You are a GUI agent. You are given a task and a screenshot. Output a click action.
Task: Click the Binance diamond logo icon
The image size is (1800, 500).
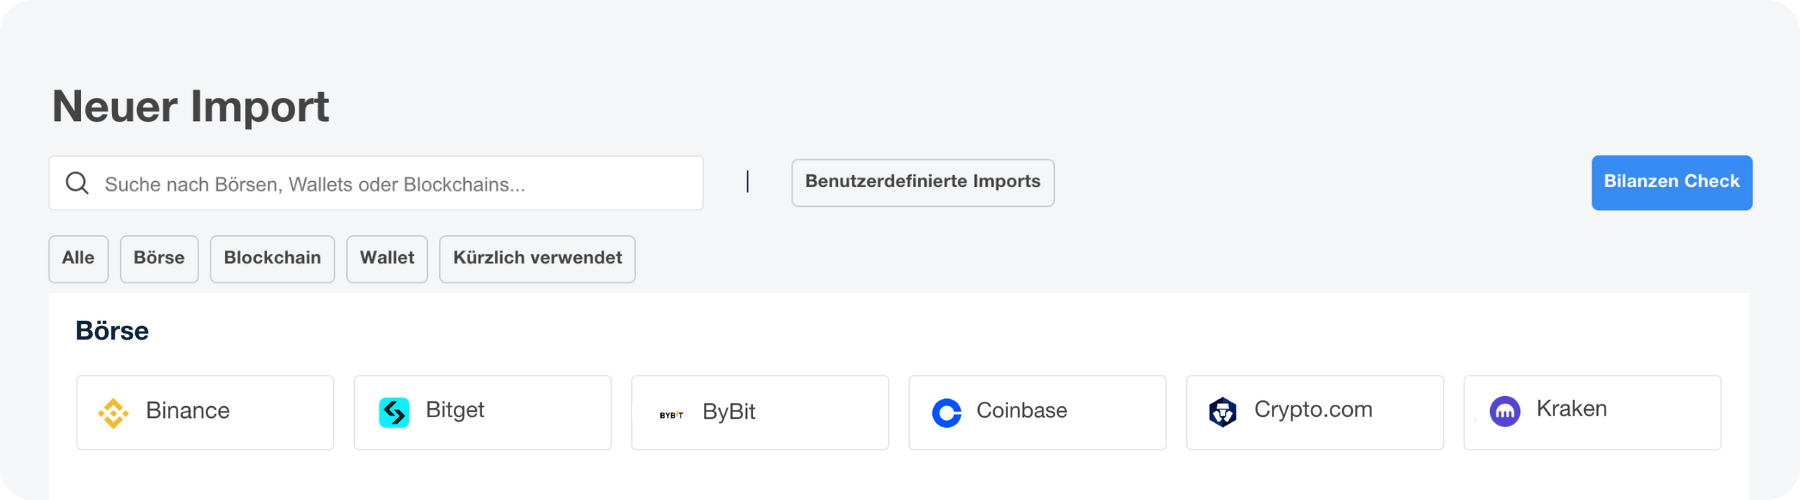113,413
